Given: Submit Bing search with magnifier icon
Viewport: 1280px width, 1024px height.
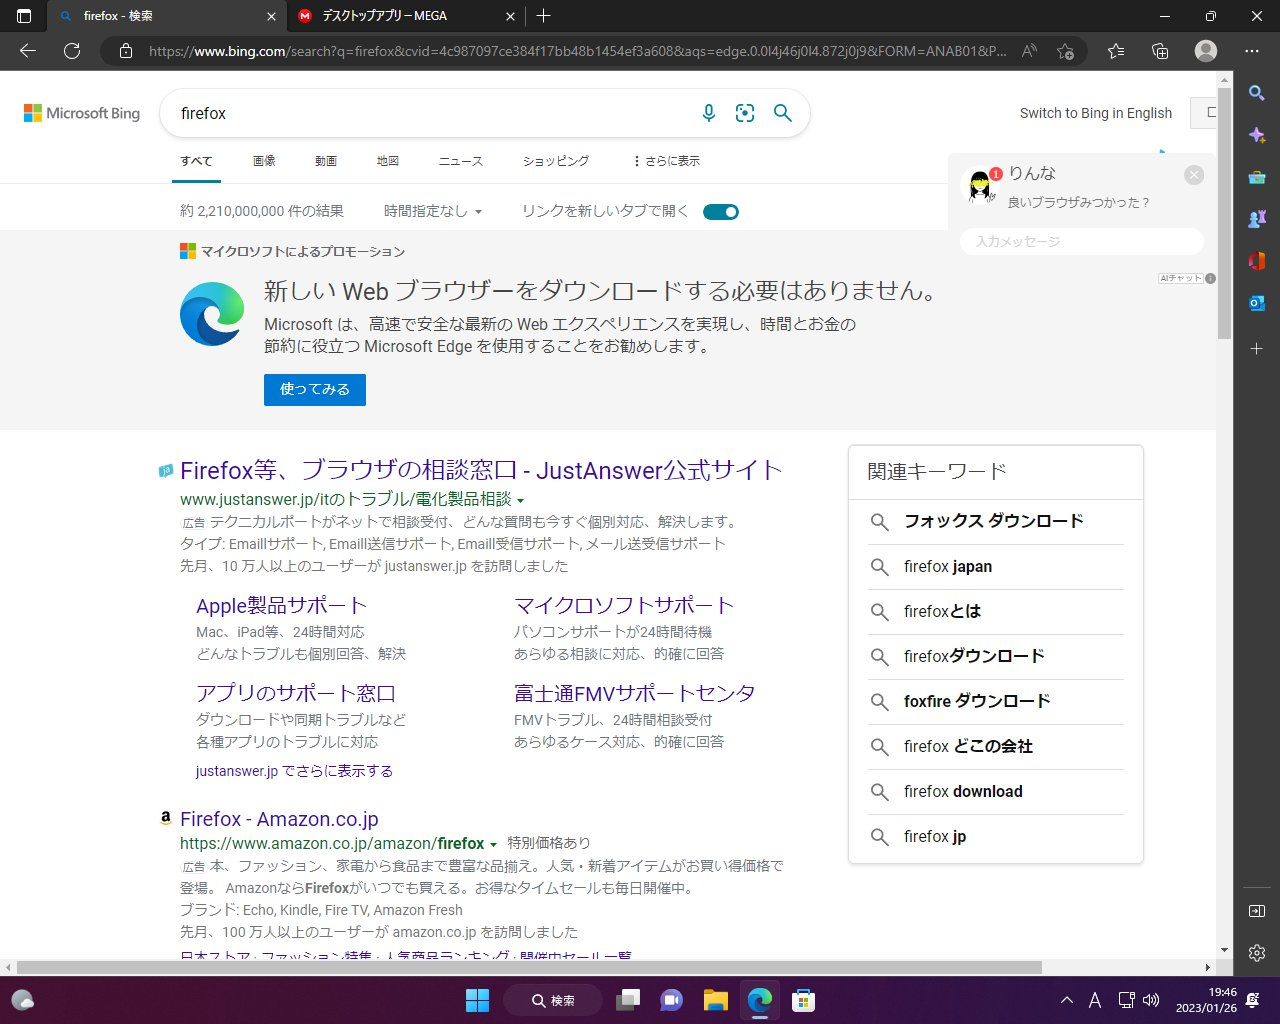Looking at the screenshot, I should pos(783,113).
